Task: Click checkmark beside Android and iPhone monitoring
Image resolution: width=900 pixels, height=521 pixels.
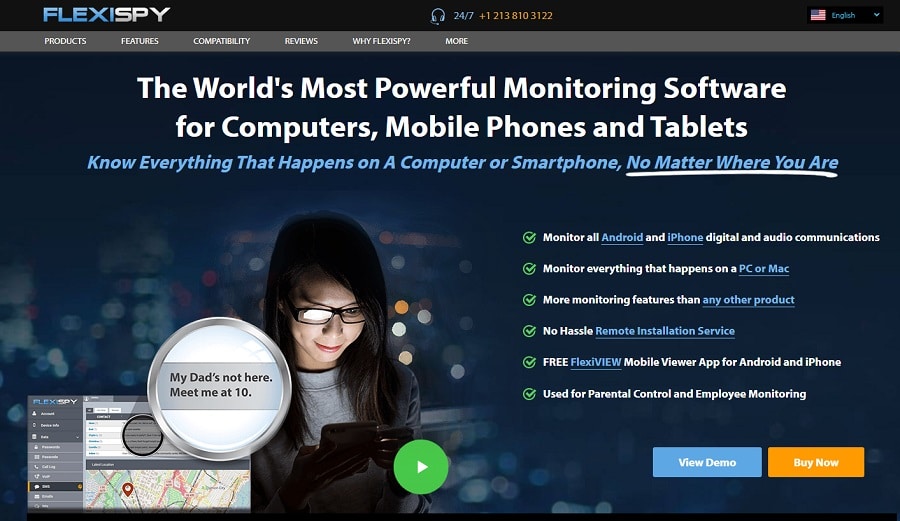Action: [529, 238]
